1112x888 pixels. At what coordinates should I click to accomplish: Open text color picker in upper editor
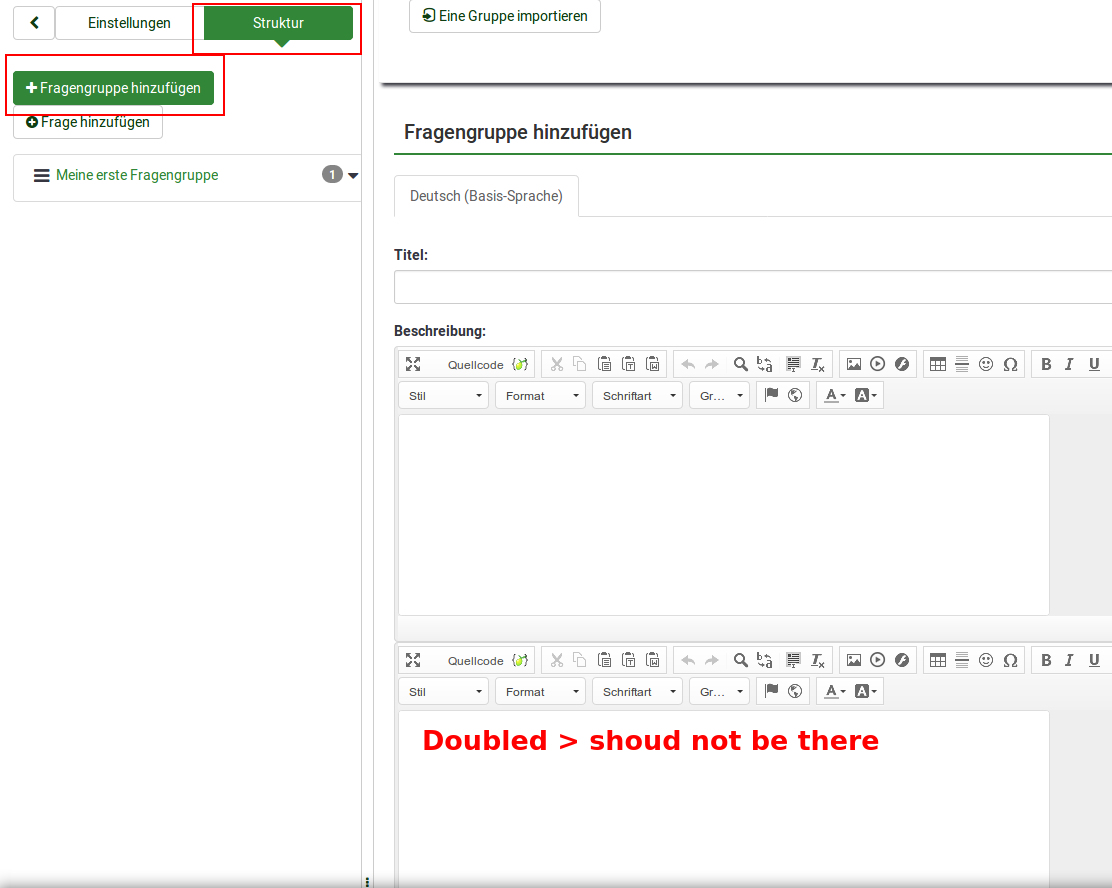[833, 396]
